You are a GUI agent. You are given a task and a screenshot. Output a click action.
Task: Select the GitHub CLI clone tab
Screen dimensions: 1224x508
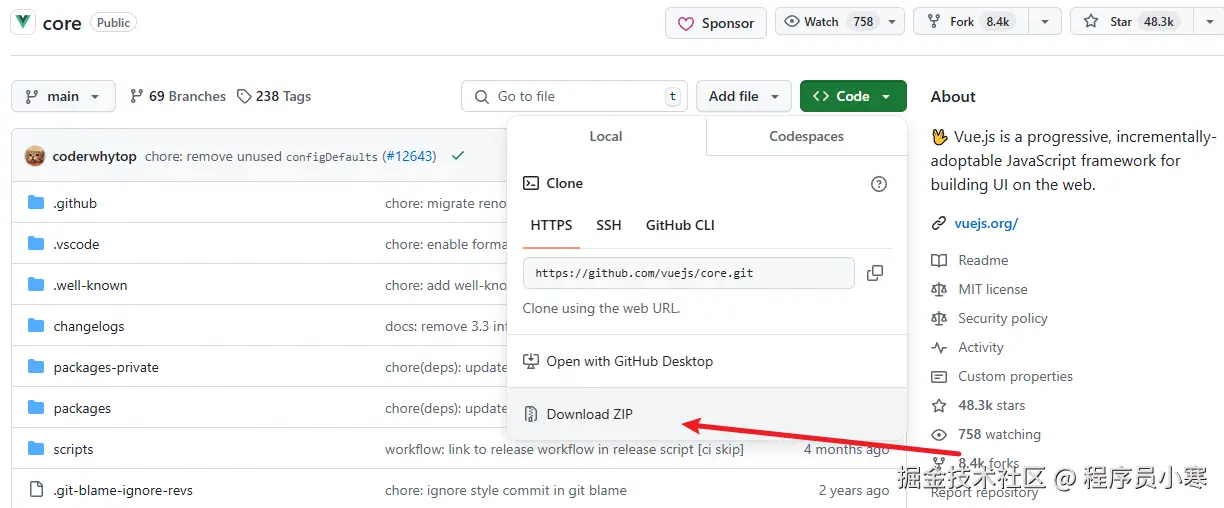(680, 226)
